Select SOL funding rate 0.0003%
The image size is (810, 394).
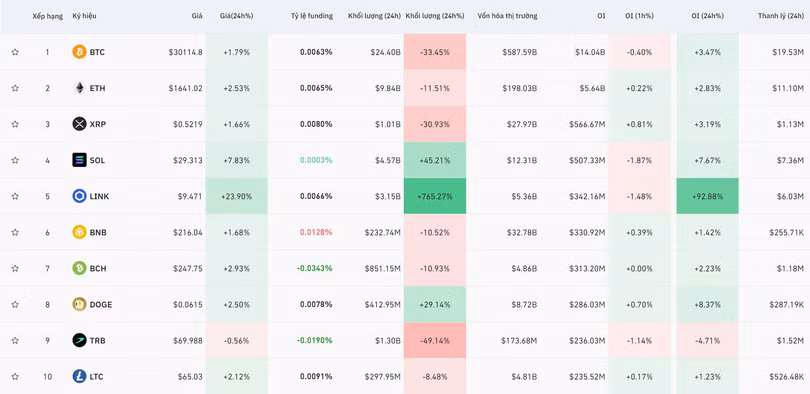click(x=316, y=160)
